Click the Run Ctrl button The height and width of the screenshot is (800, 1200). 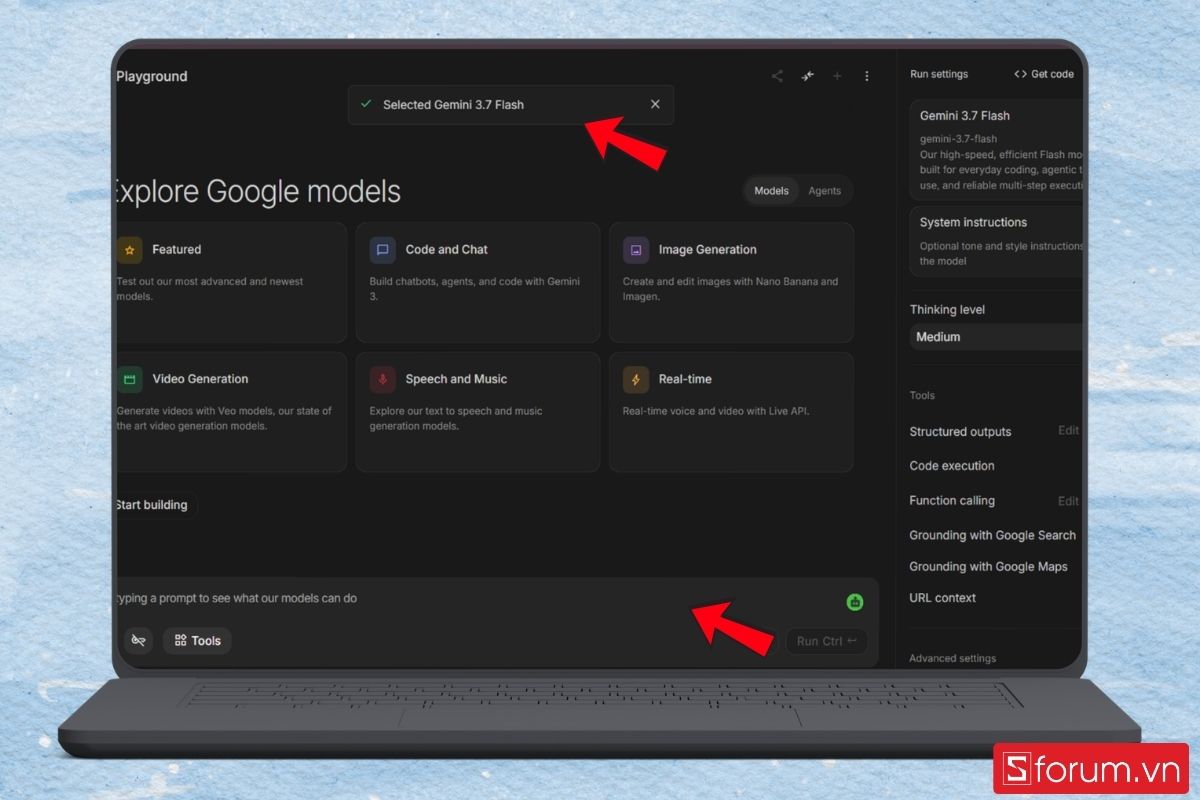click(x=826, y=641)
